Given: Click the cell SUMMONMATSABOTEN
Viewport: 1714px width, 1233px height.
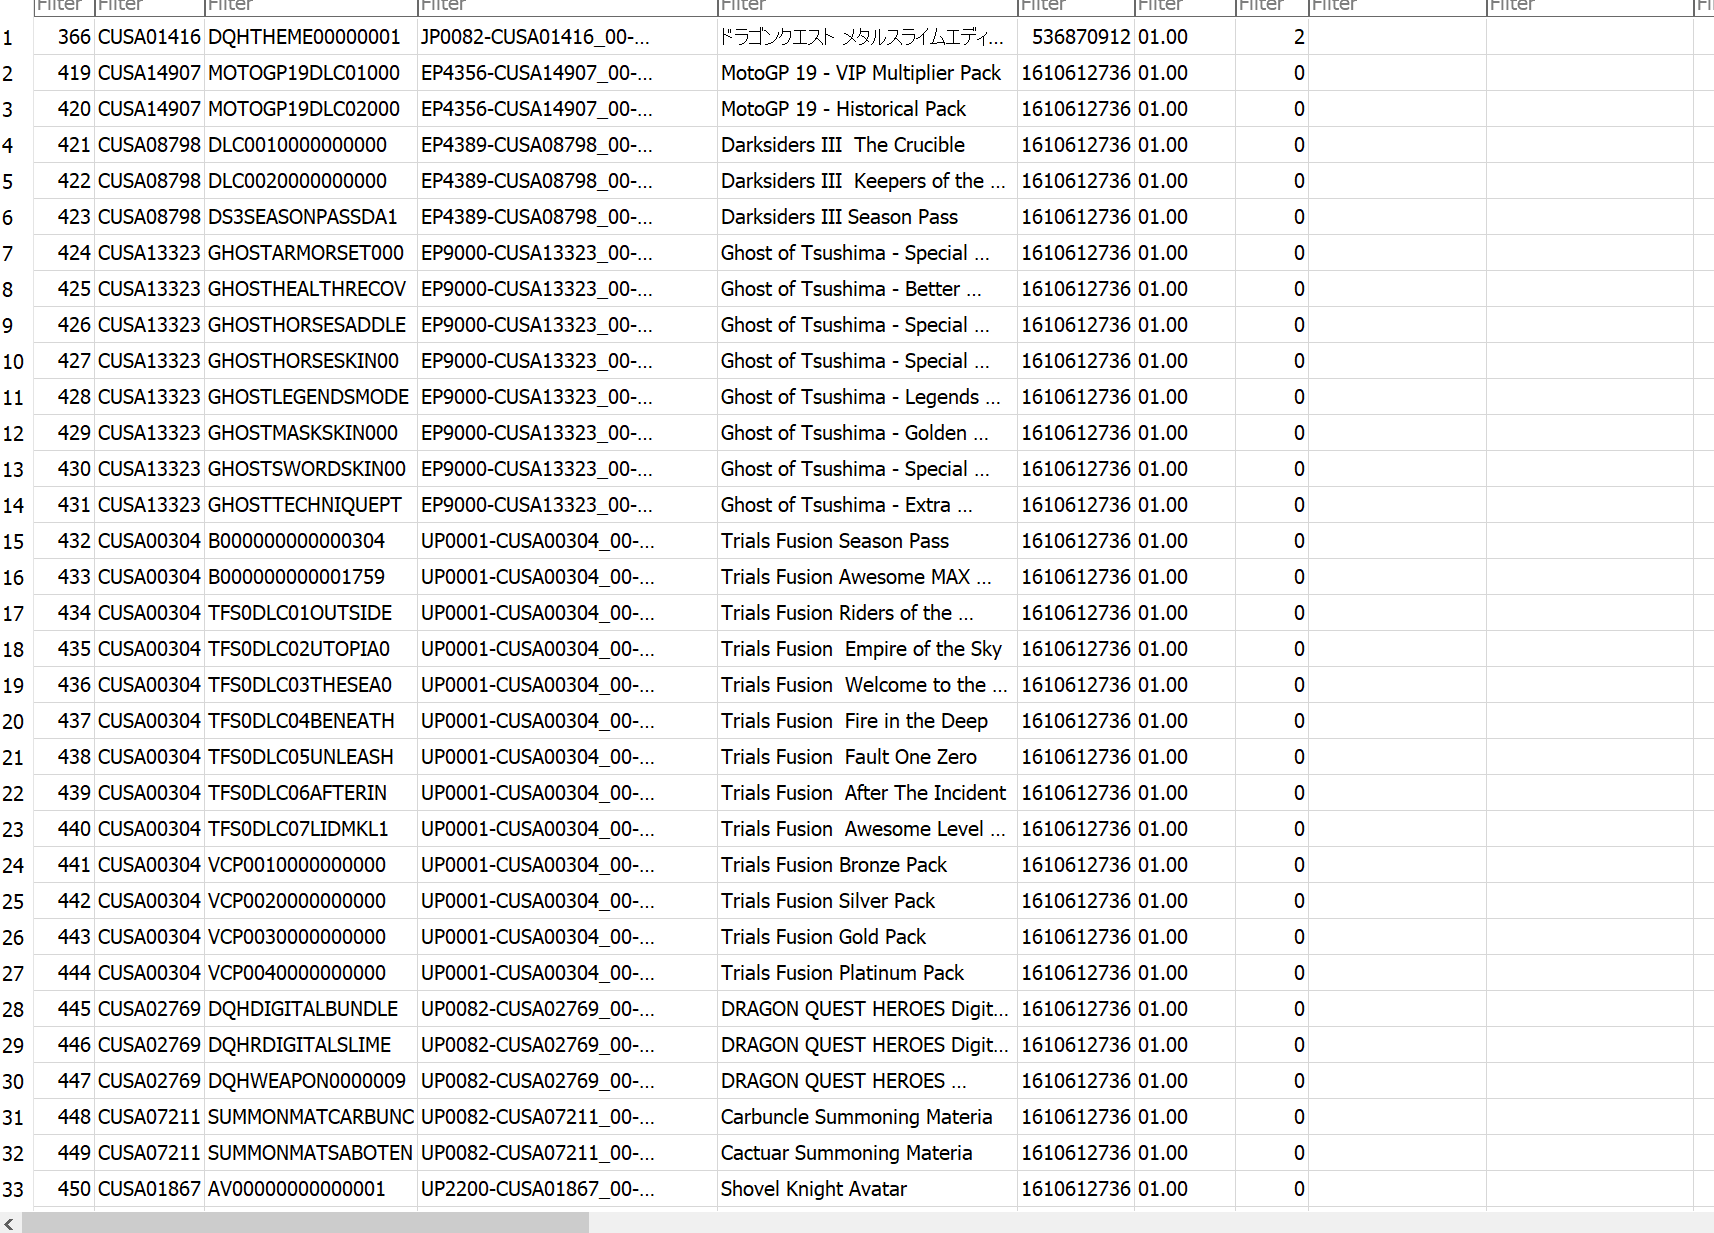Looking at the screenshot, I should point(311,1153).
